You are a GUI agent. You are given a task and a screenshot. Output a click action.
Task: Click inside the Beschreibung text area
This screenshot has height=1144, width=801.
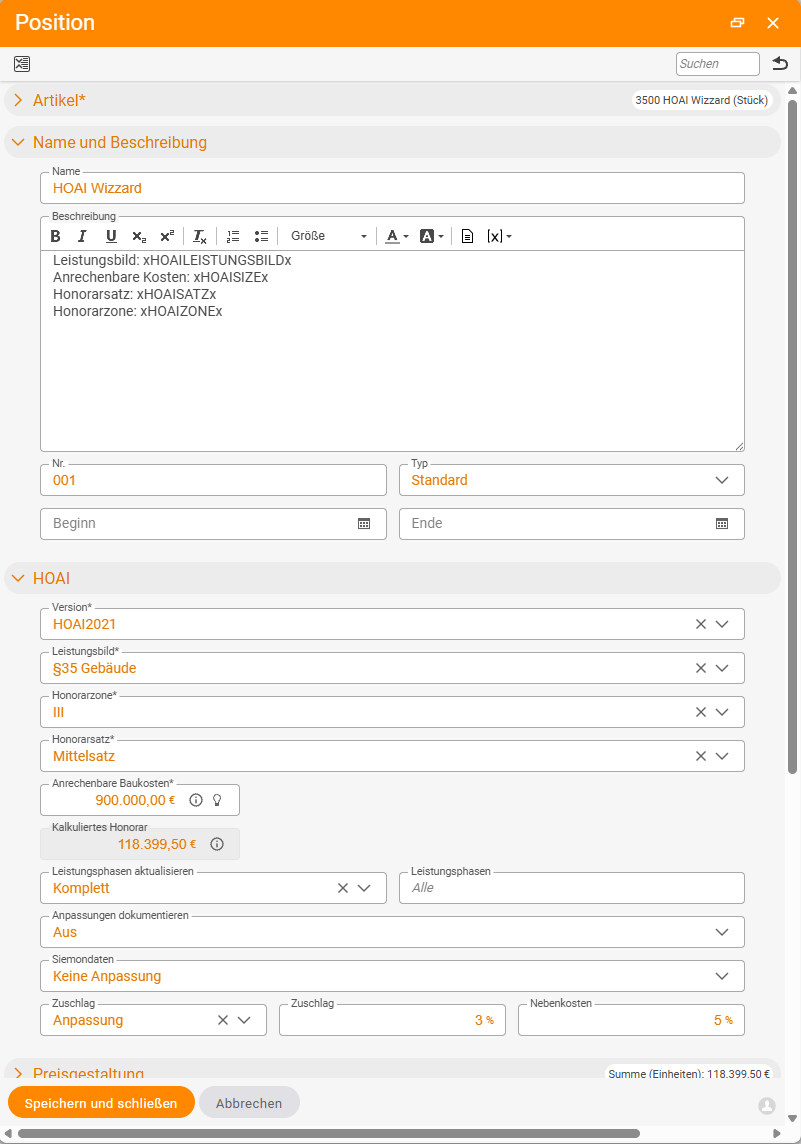pos(392,351)
